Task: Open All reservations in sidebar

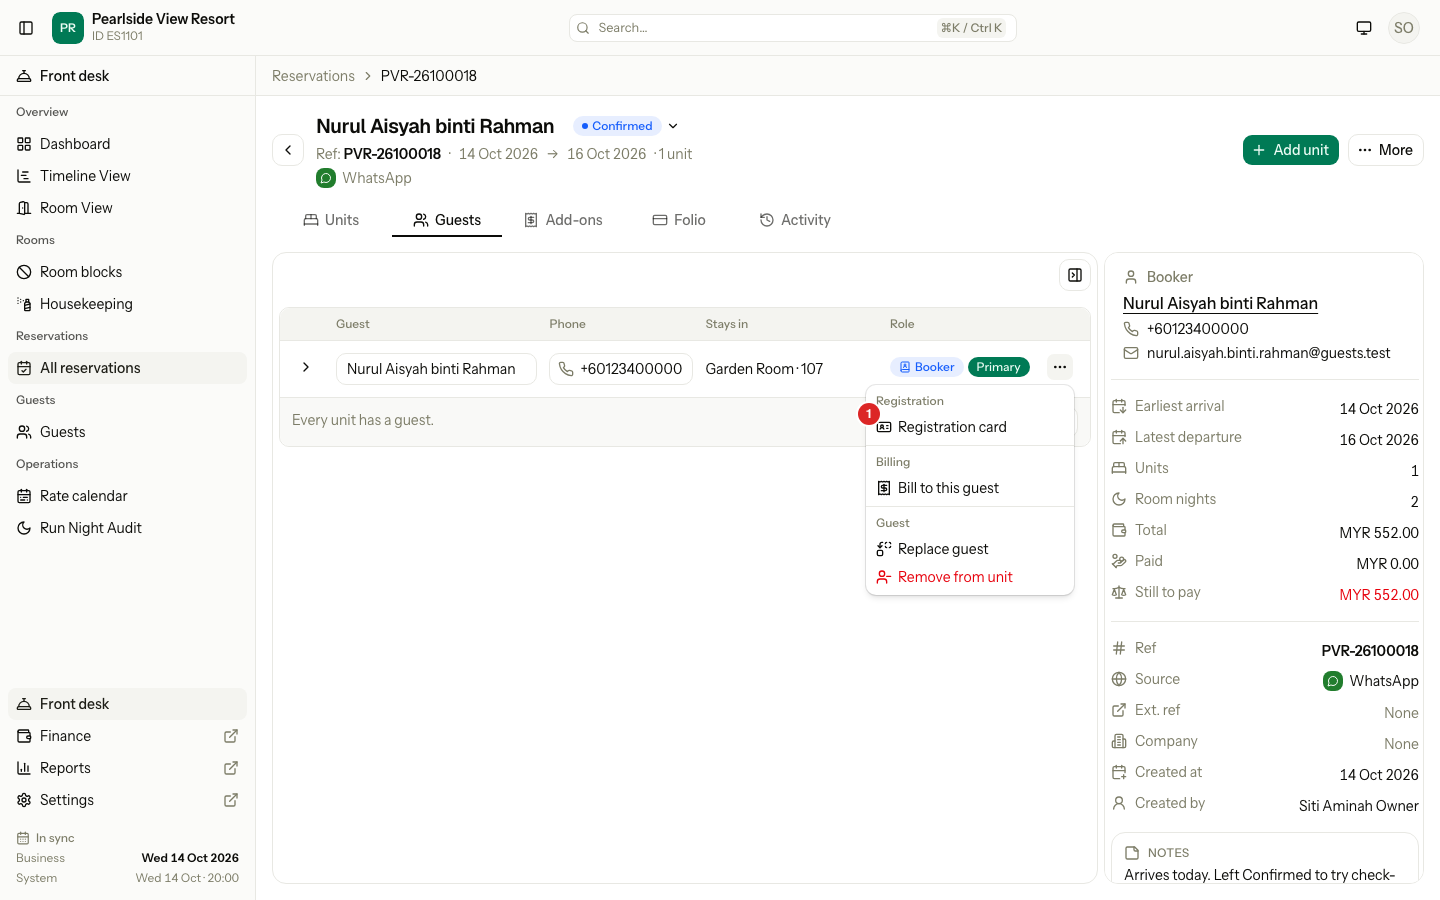Action: [x=127, y=368]
